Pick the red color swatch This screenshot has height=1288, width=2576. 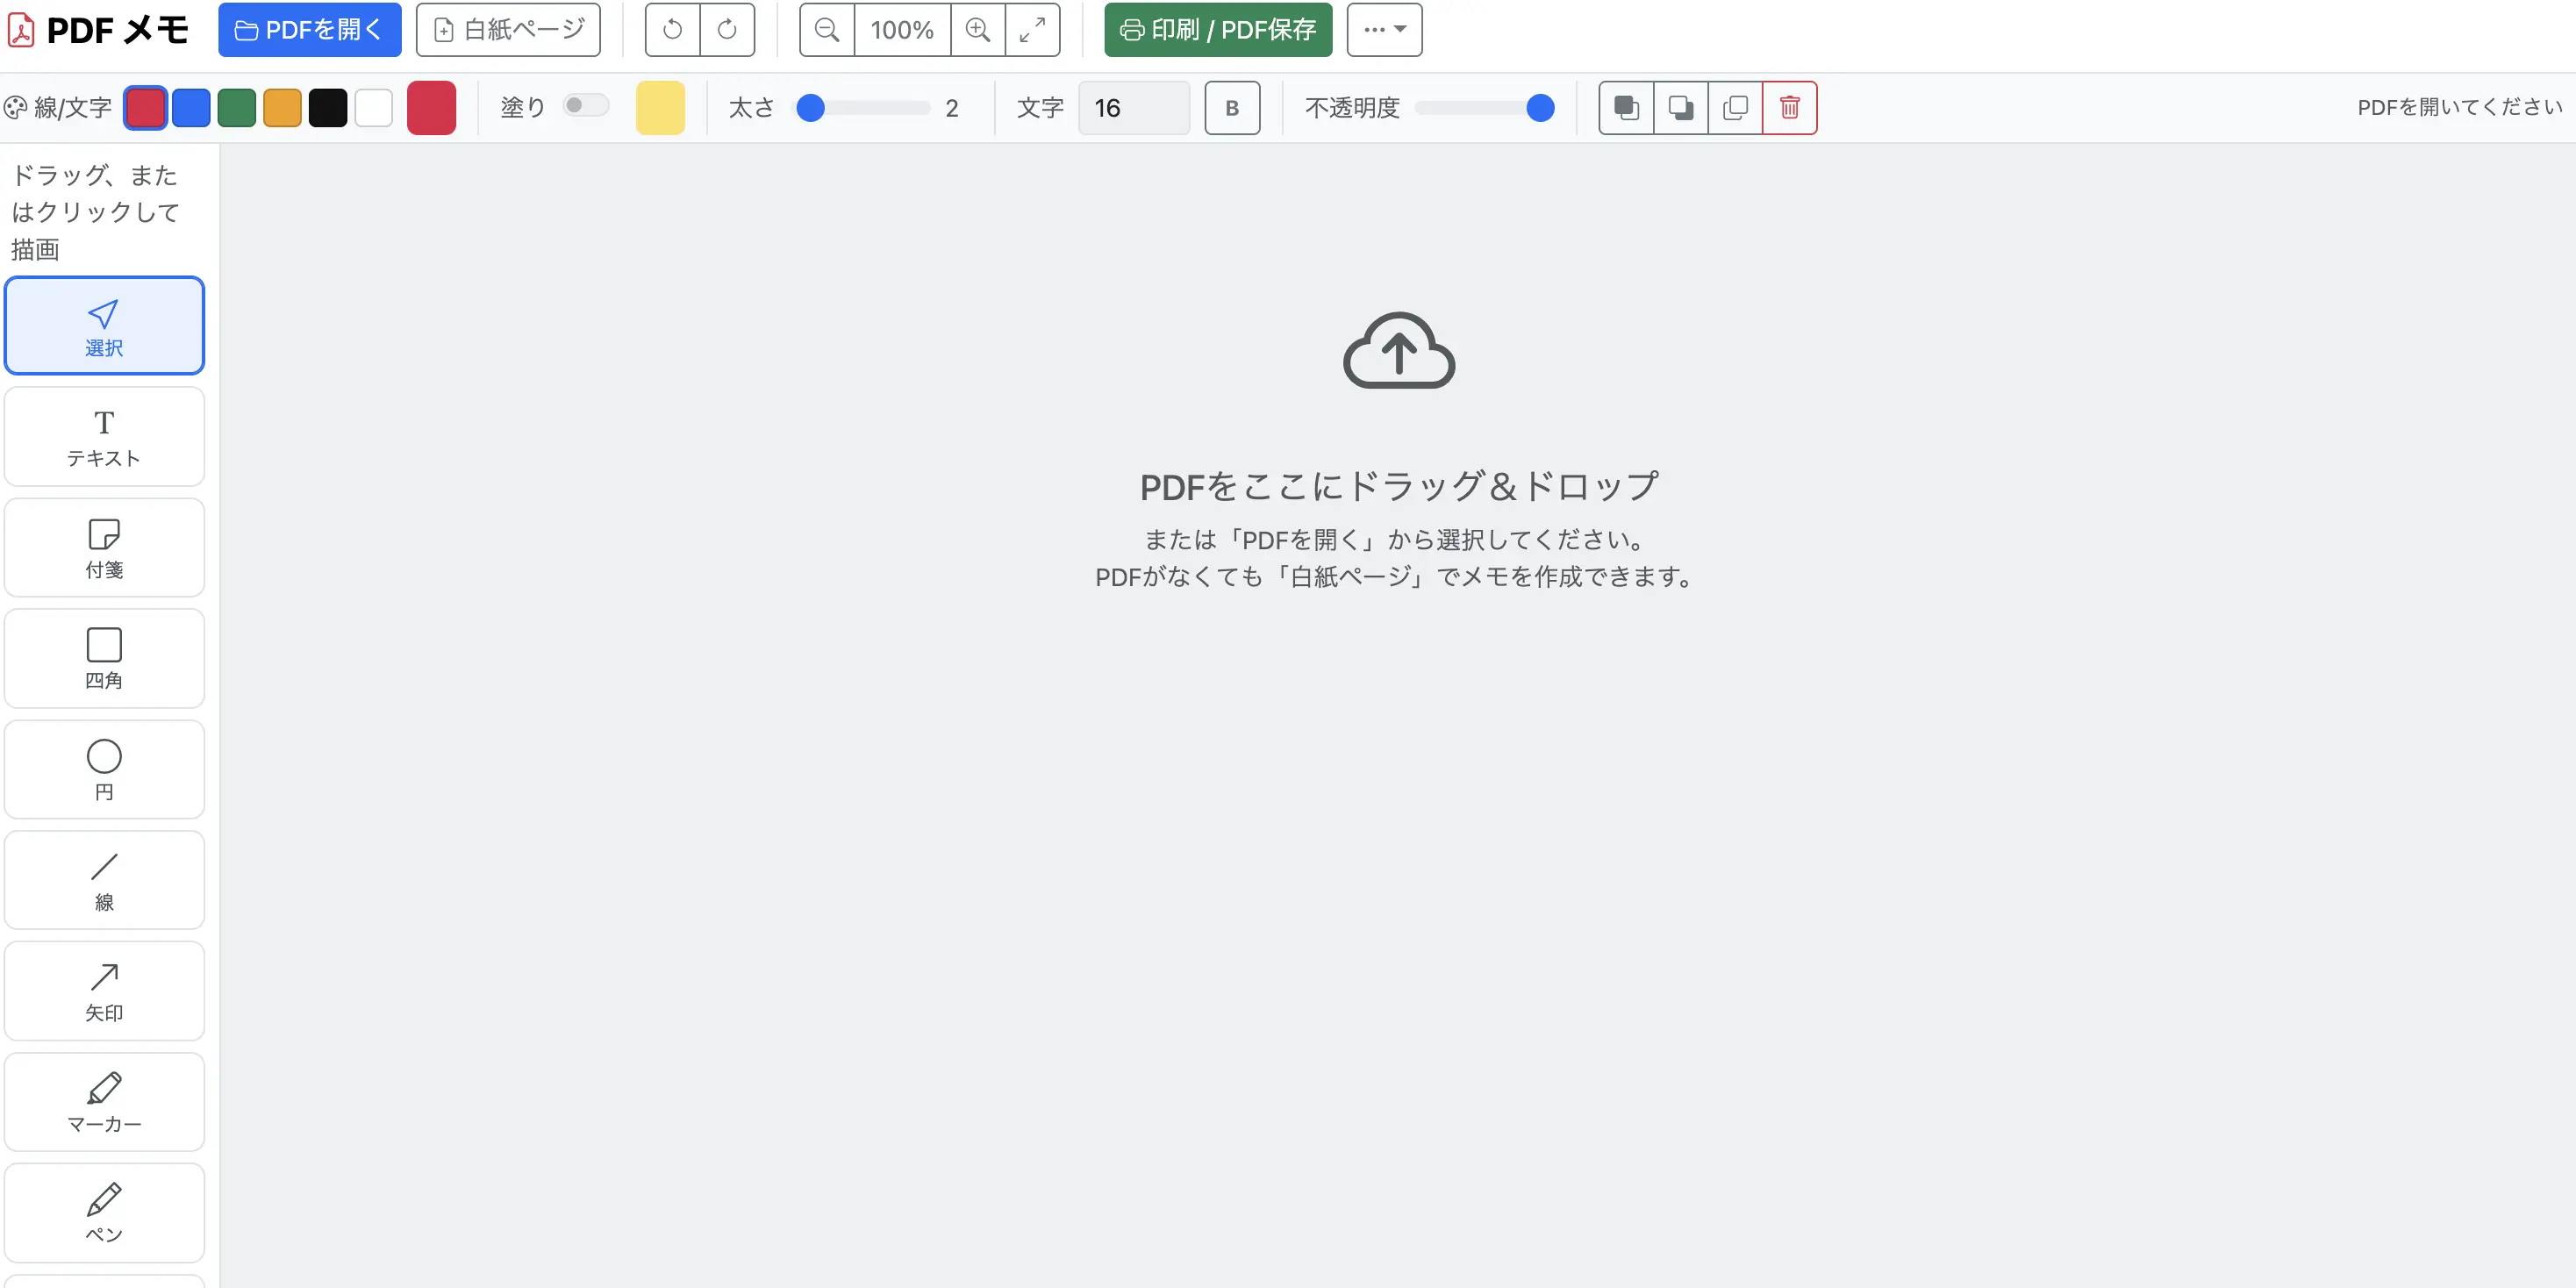coord(145,108)
